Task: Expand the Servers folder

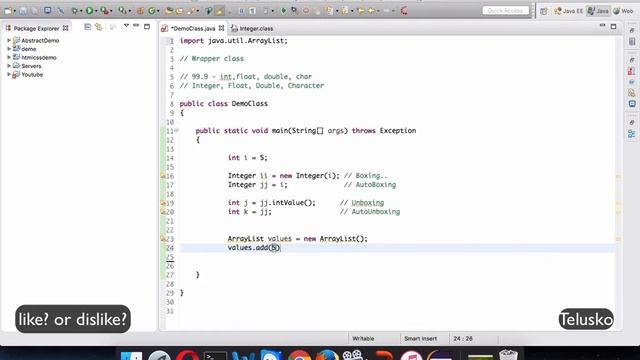Action: tap(9, 66)
